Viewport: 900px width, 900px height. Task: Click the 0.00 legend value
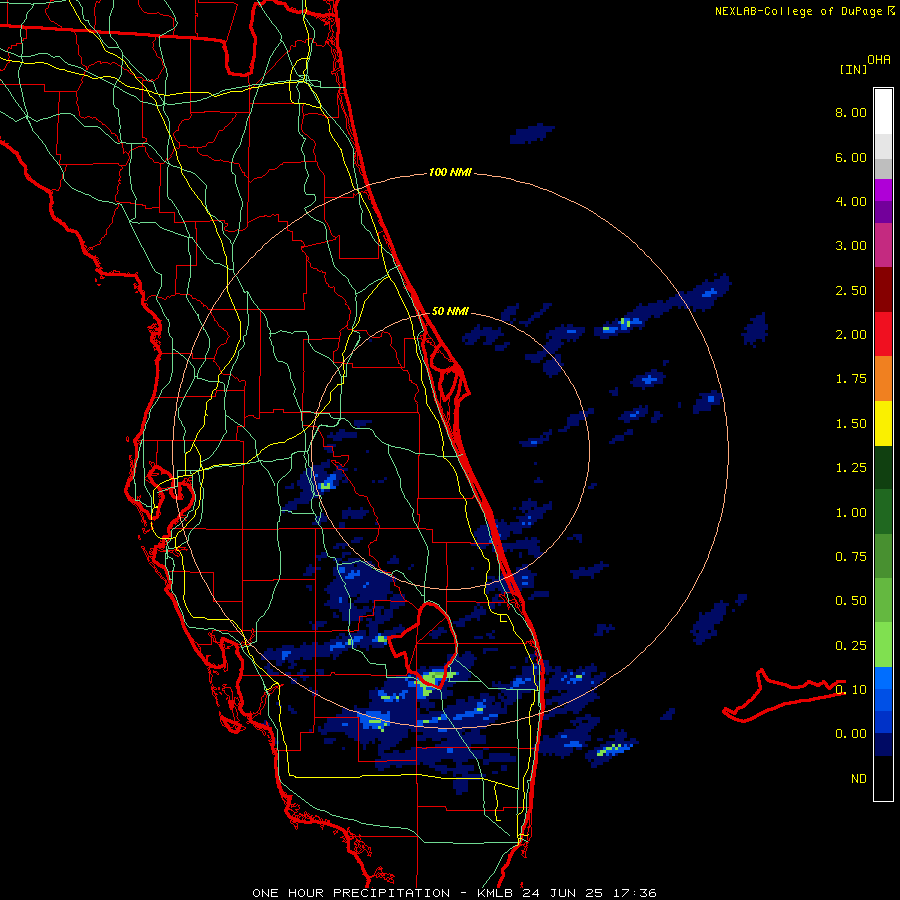[851, 734]
